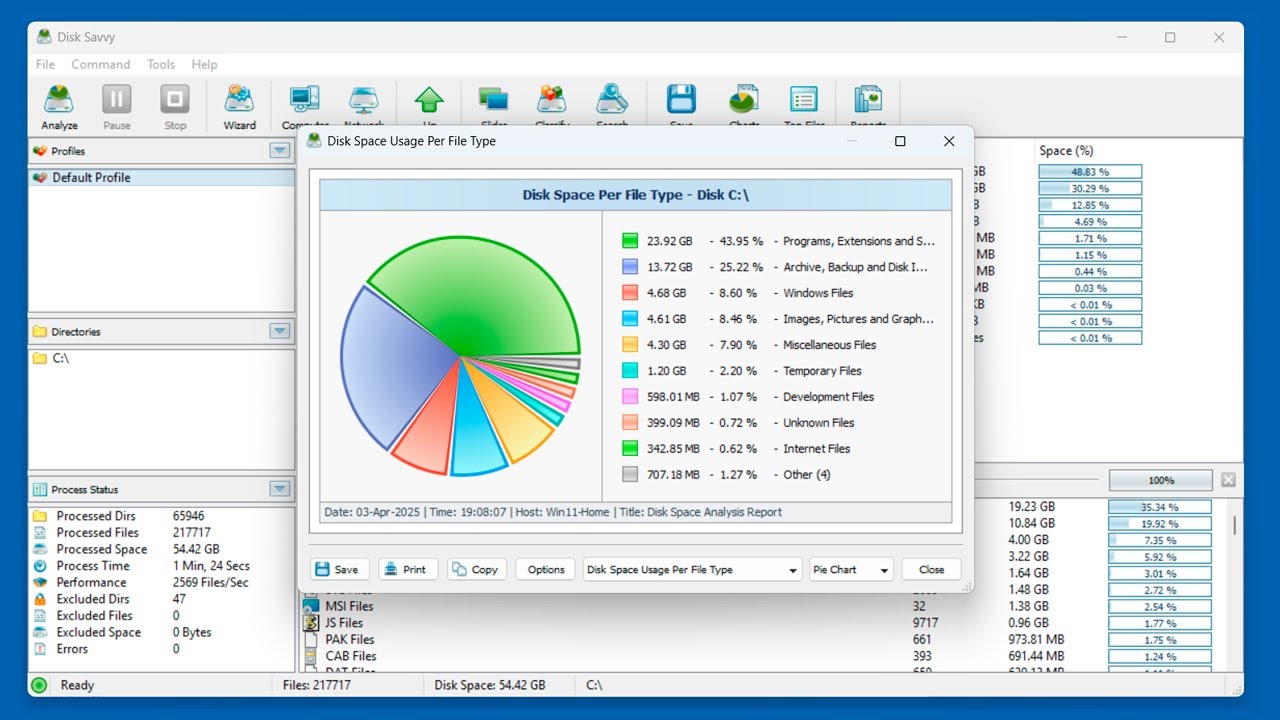
Task: Click the Save floppy toolbar icon
Action: (681, 100)
